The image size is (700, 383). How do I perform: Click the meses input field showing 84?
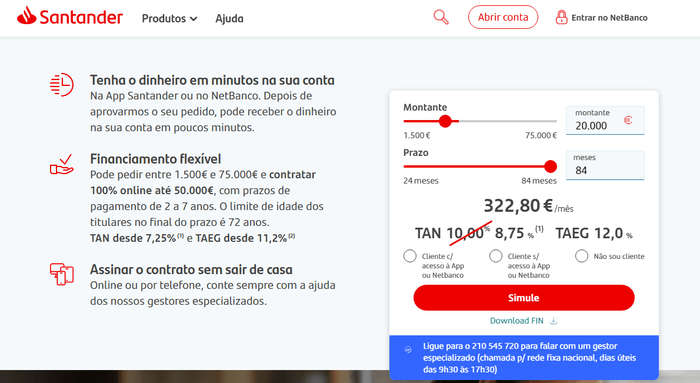pos(605,165)
